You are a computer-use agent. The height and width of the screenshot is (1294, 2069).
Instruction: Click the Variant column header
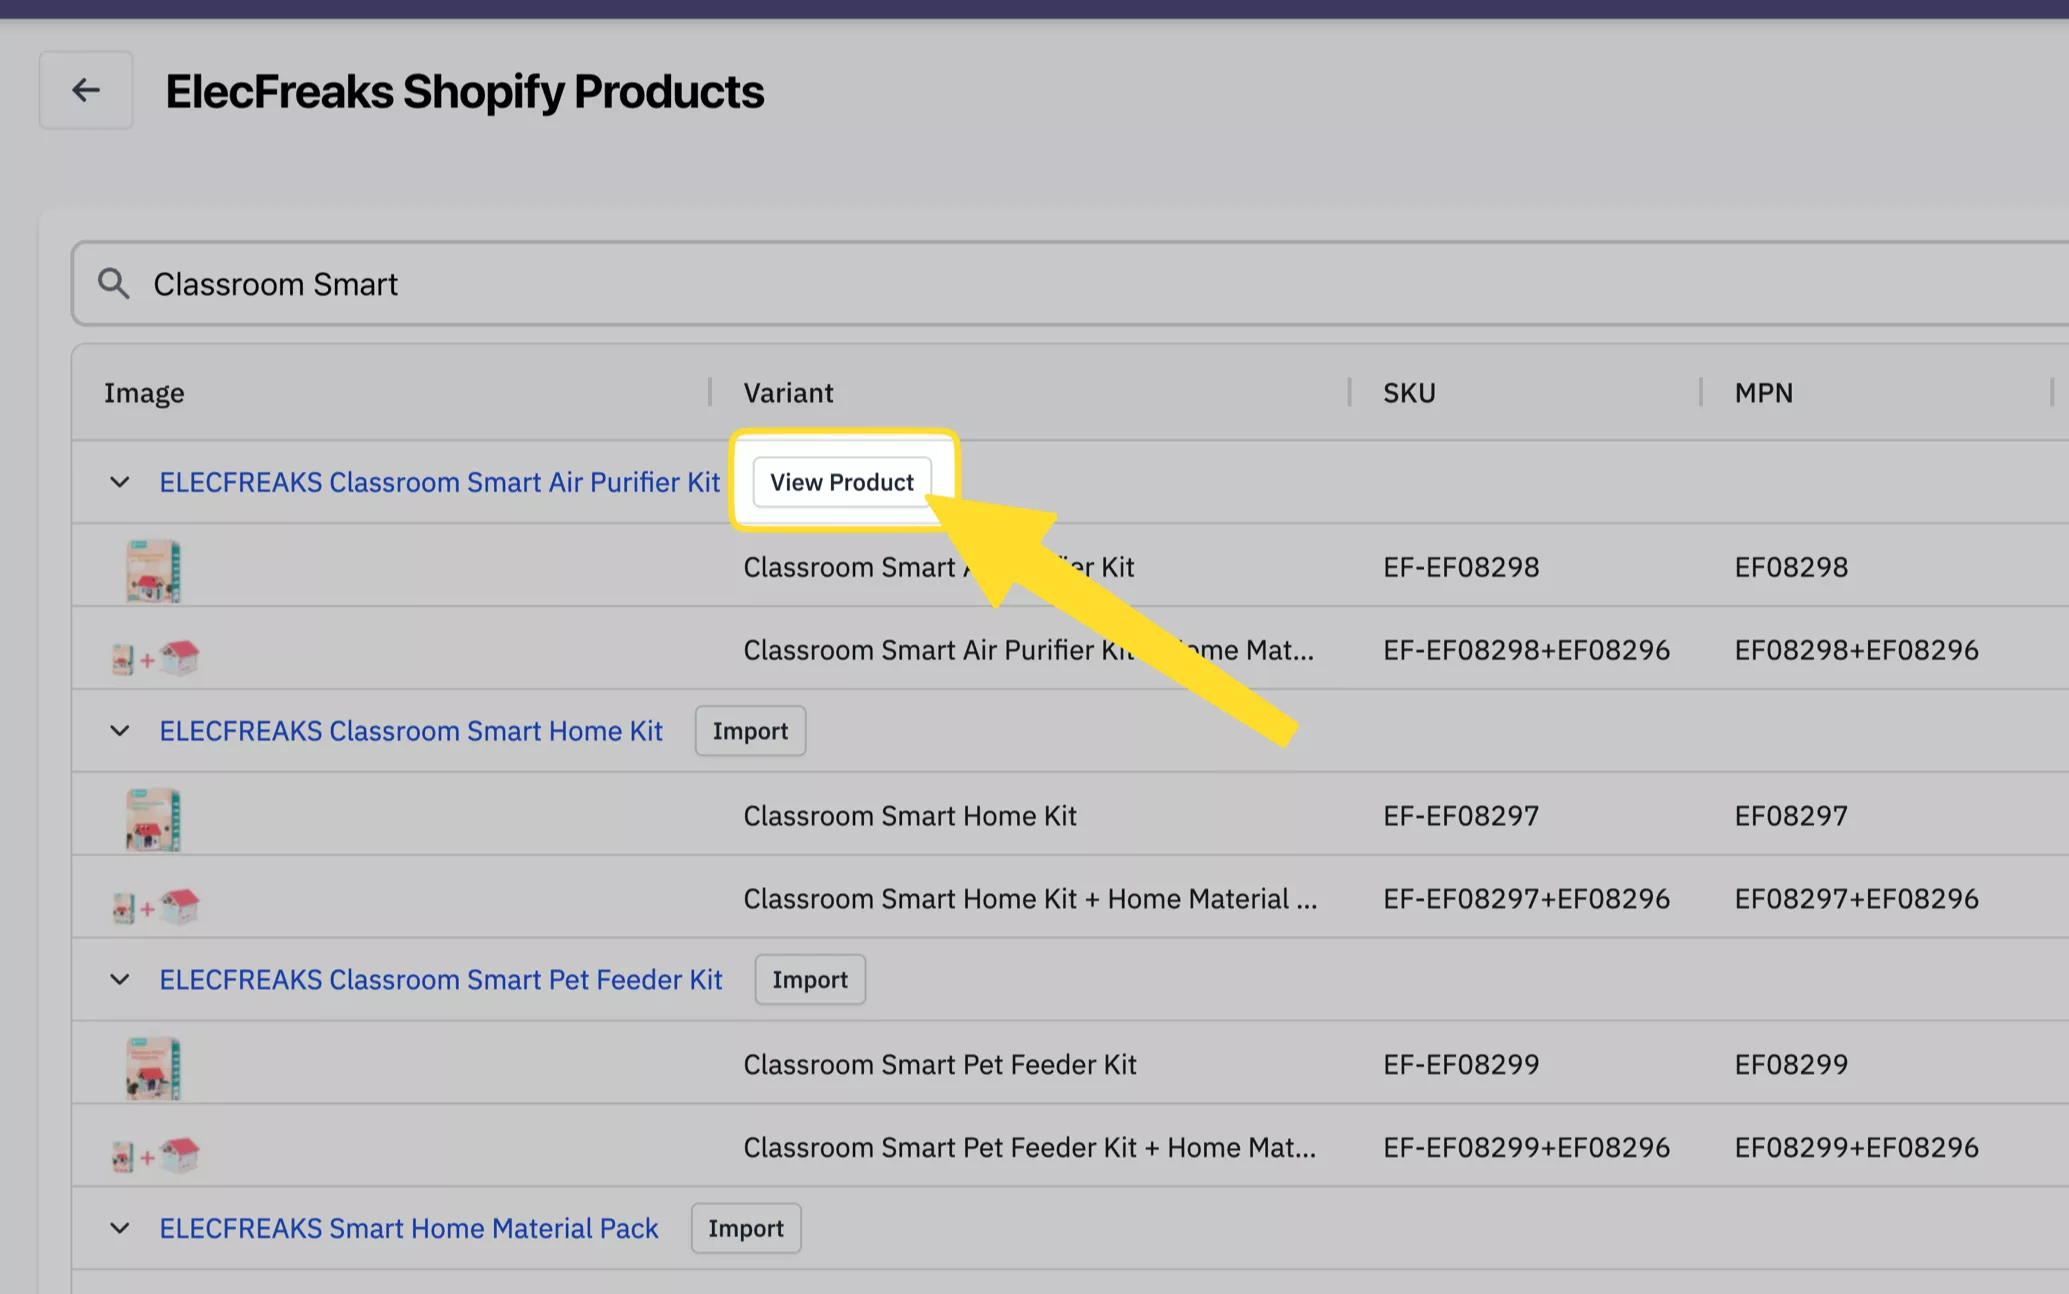[788, 393]
